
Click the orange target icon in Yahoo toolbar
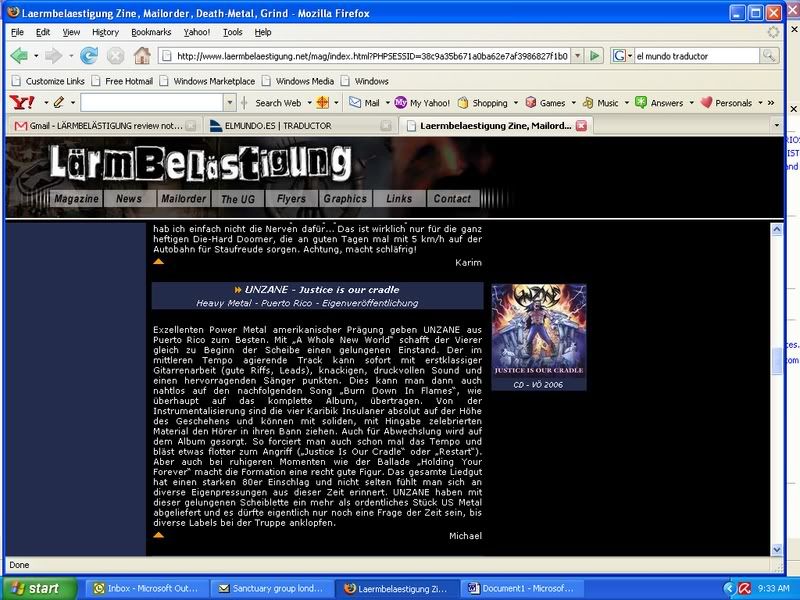pyautogui.click(x=322, y=103)
